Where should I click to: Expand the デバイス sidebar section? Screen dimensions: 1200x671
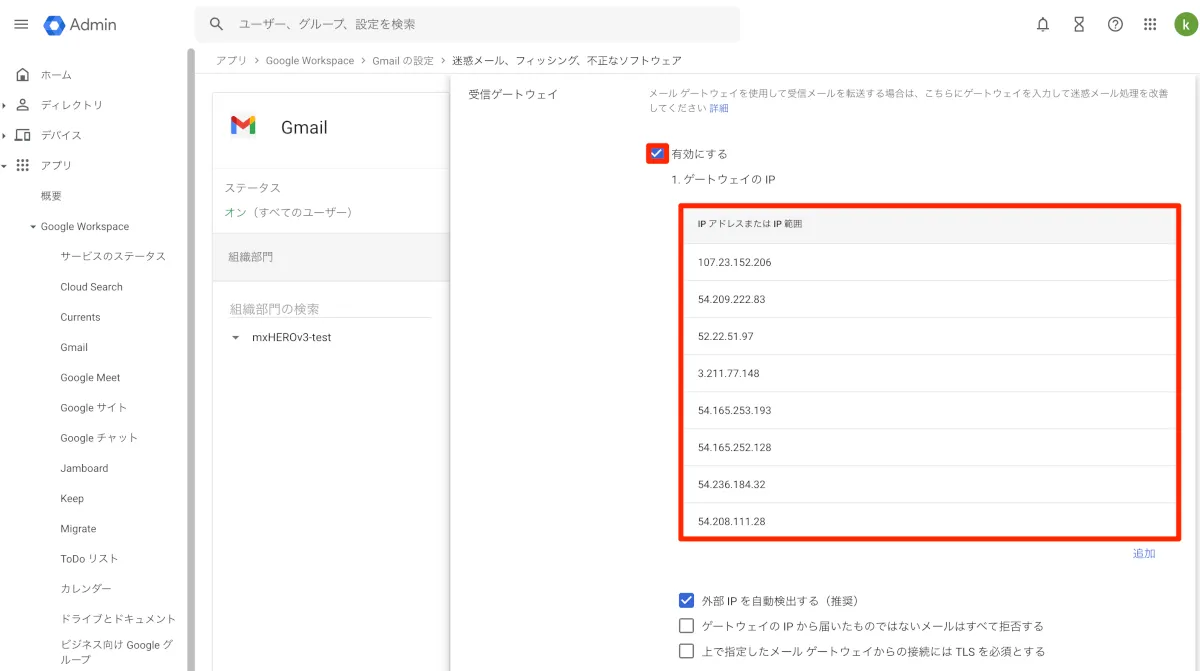(5, 135)
